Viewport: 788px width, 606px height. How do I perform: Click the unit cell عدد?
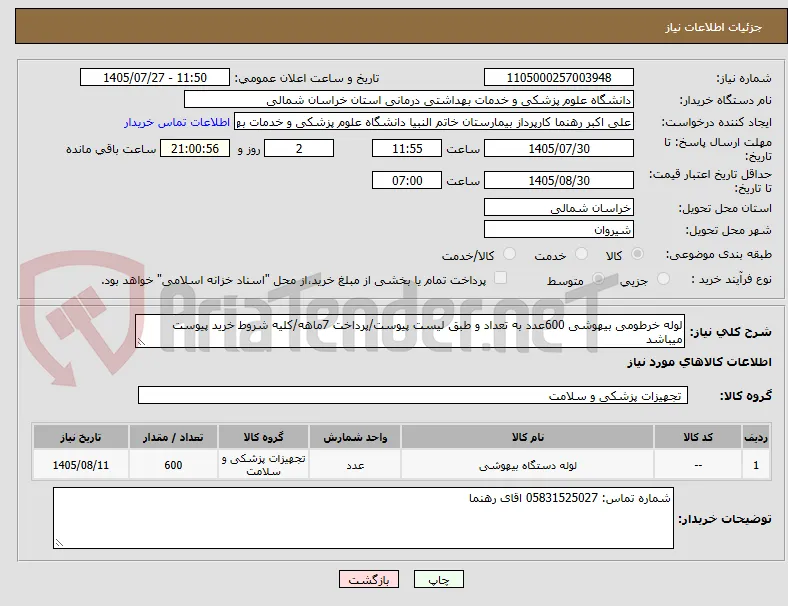click(355, 465)
